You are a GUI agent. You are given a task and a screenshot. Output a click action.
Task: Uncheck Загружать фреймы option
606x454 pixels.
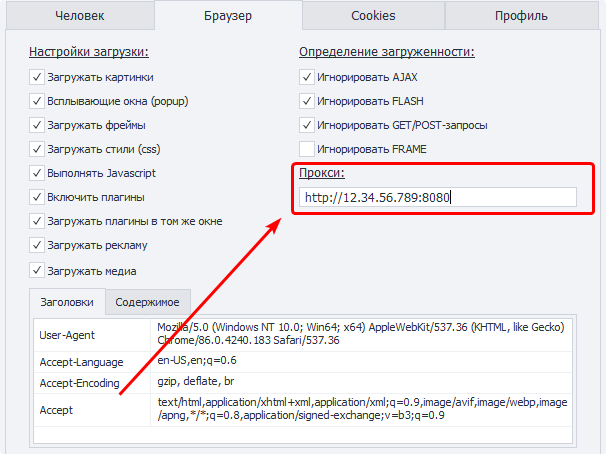click(x=37, y=125)
